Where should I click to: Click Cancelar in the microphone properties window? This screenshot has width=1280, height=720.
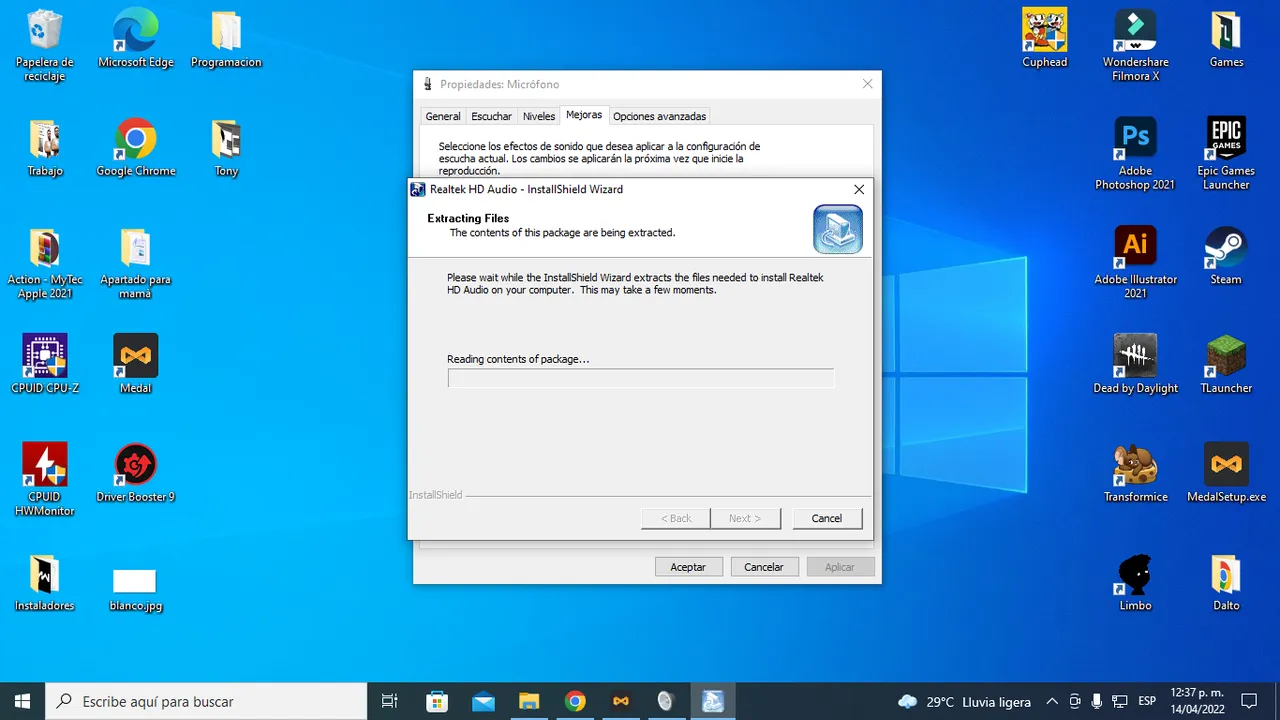[764, 567]
